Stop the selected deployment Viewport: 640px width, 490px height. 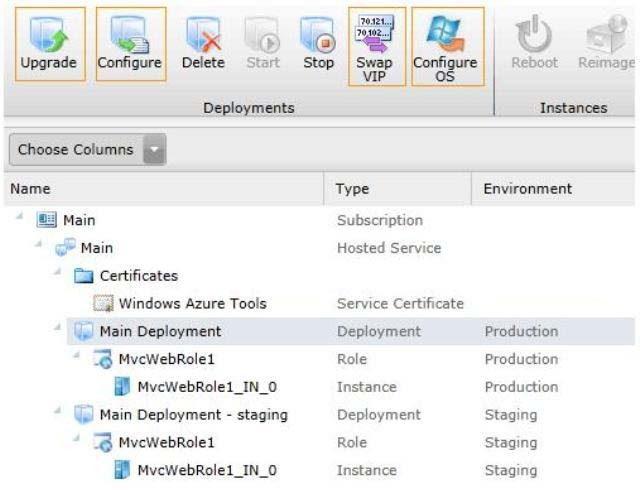[x=318, y=44]
